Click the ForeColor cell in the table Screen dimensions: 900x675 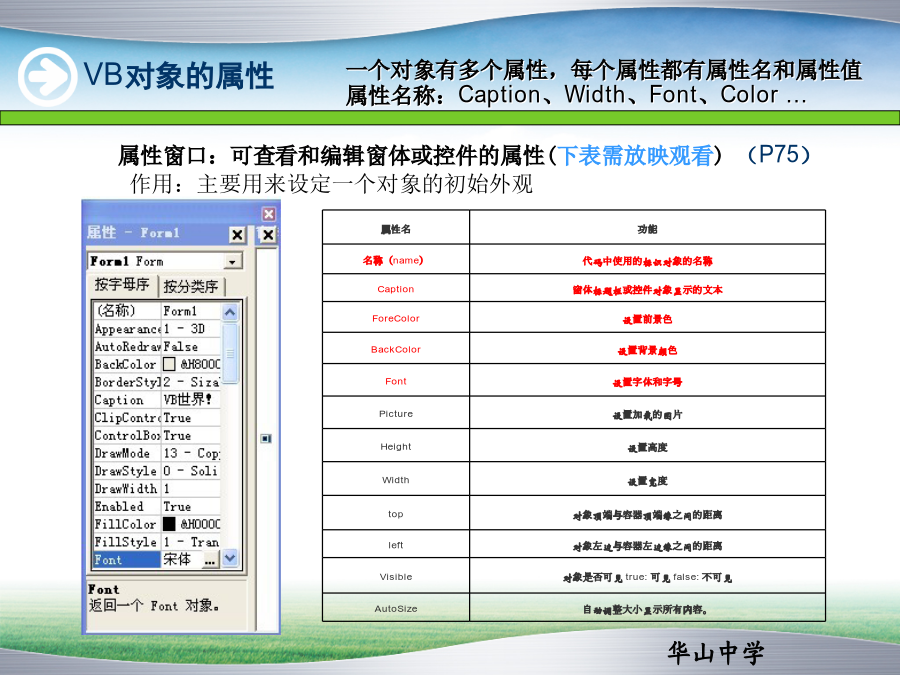[x=395, y=319]
